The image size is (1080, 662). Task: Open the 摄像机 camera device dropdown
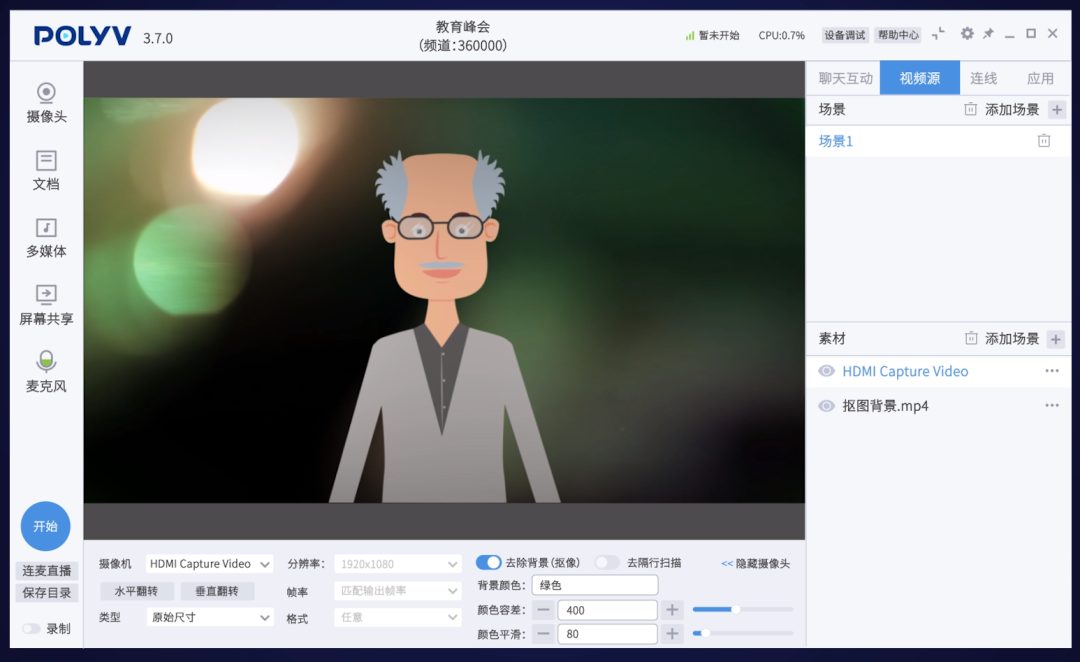pyautogui.click(x=209, y=563)
